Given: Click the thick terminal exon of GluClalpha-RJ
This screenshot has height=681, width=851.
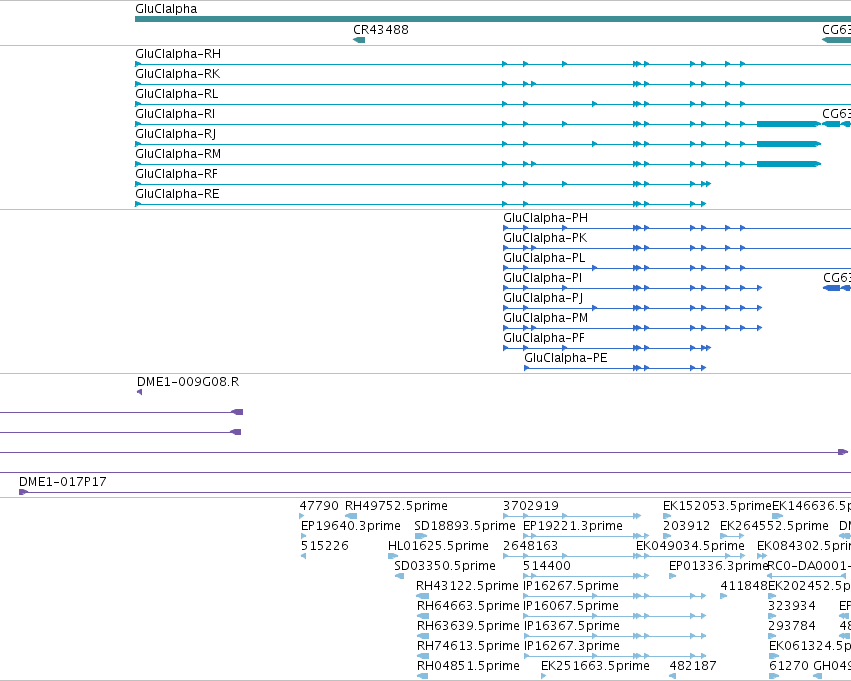Looking at the screenshot, I should tap(789, 144).
